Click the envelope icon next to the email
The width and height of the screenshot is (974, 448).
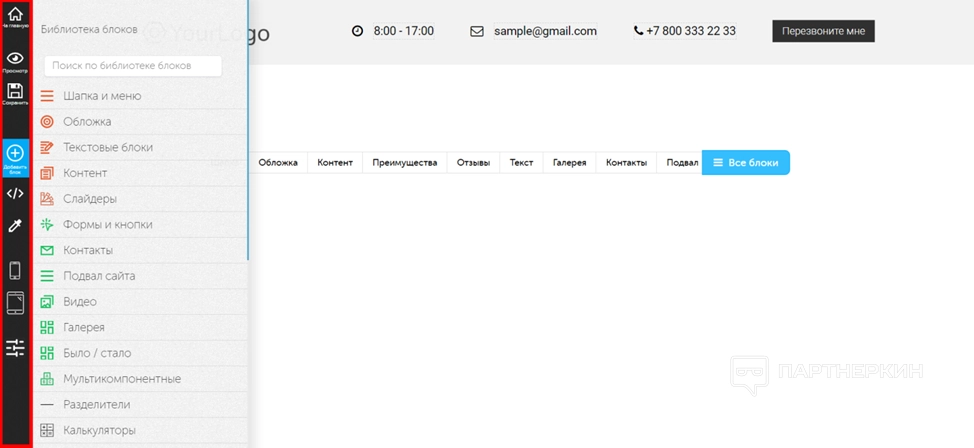coord(476,31)
